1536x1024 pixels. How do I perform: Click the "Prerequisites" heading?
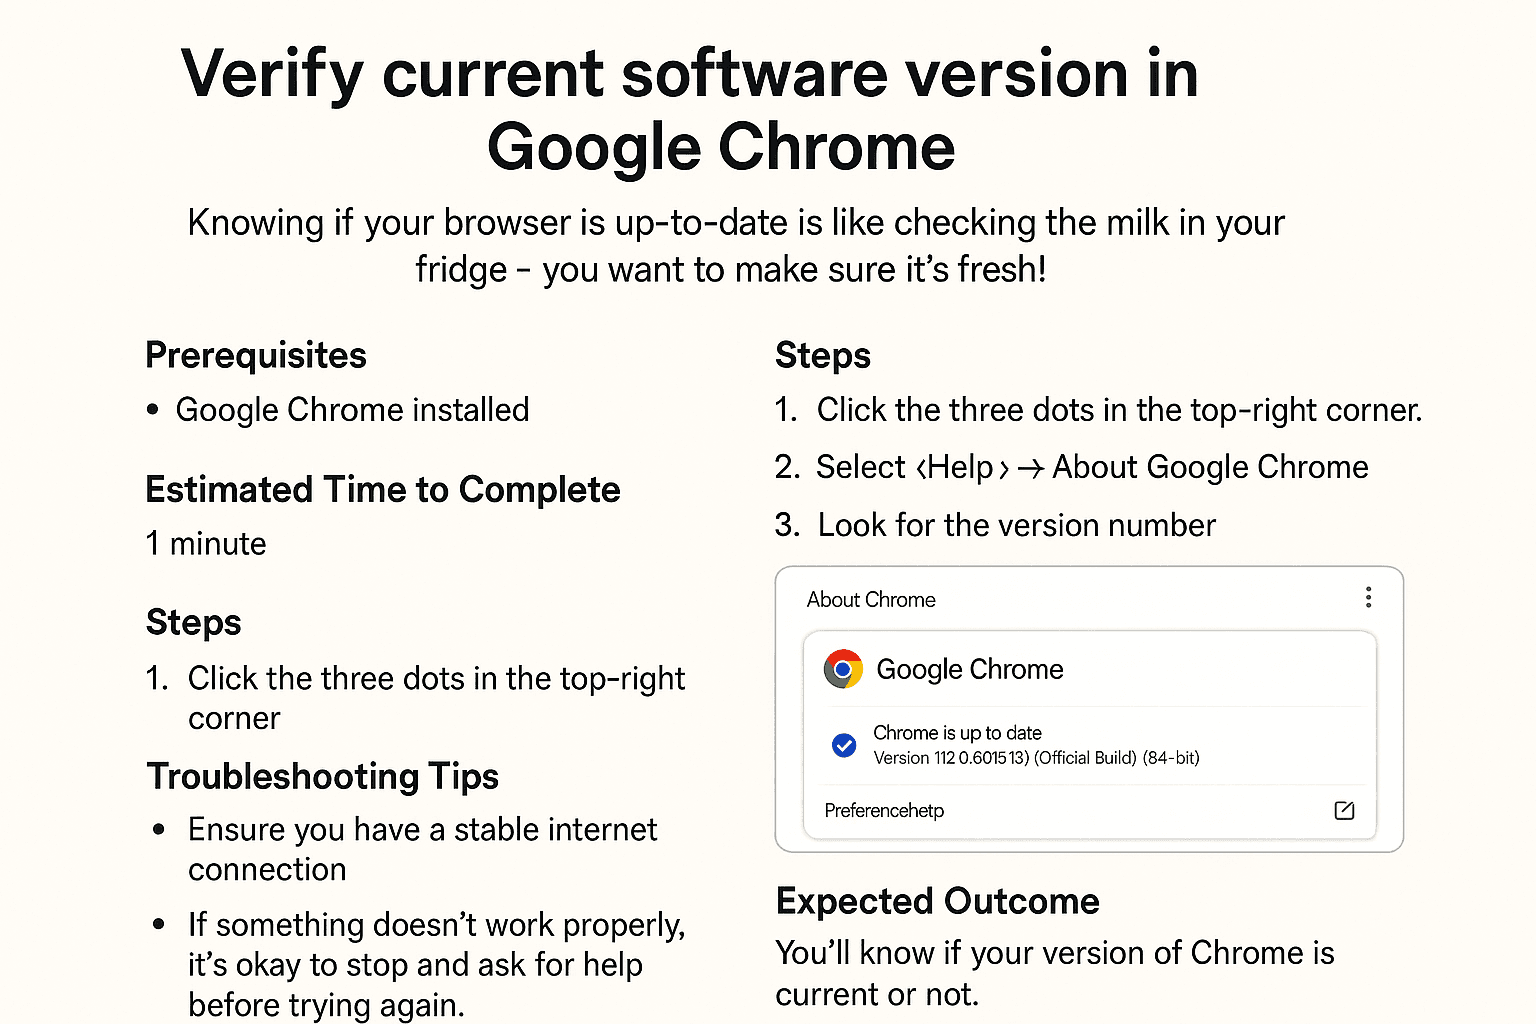[256, 356]
